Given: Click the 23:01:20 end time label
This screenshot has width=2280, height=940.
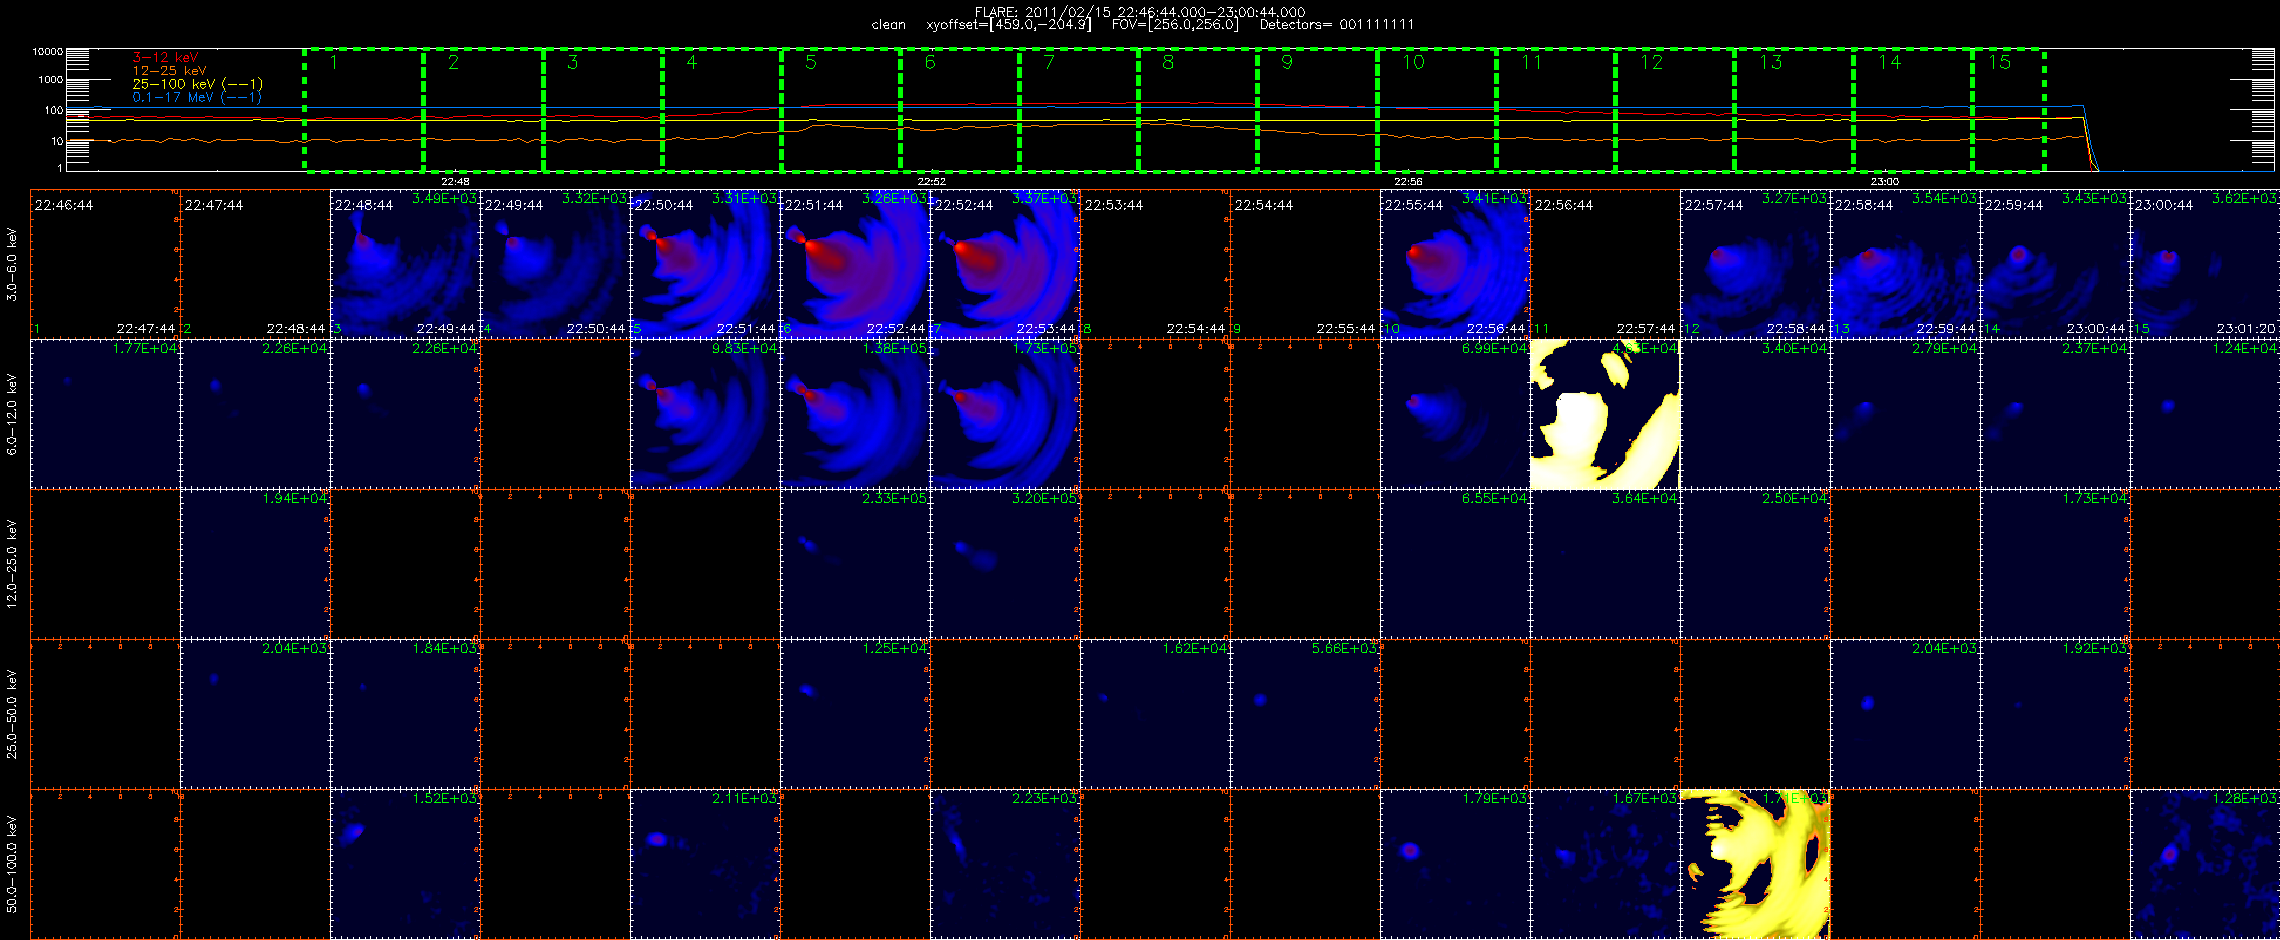Looking at the screenshot, I should point(2246,328).
